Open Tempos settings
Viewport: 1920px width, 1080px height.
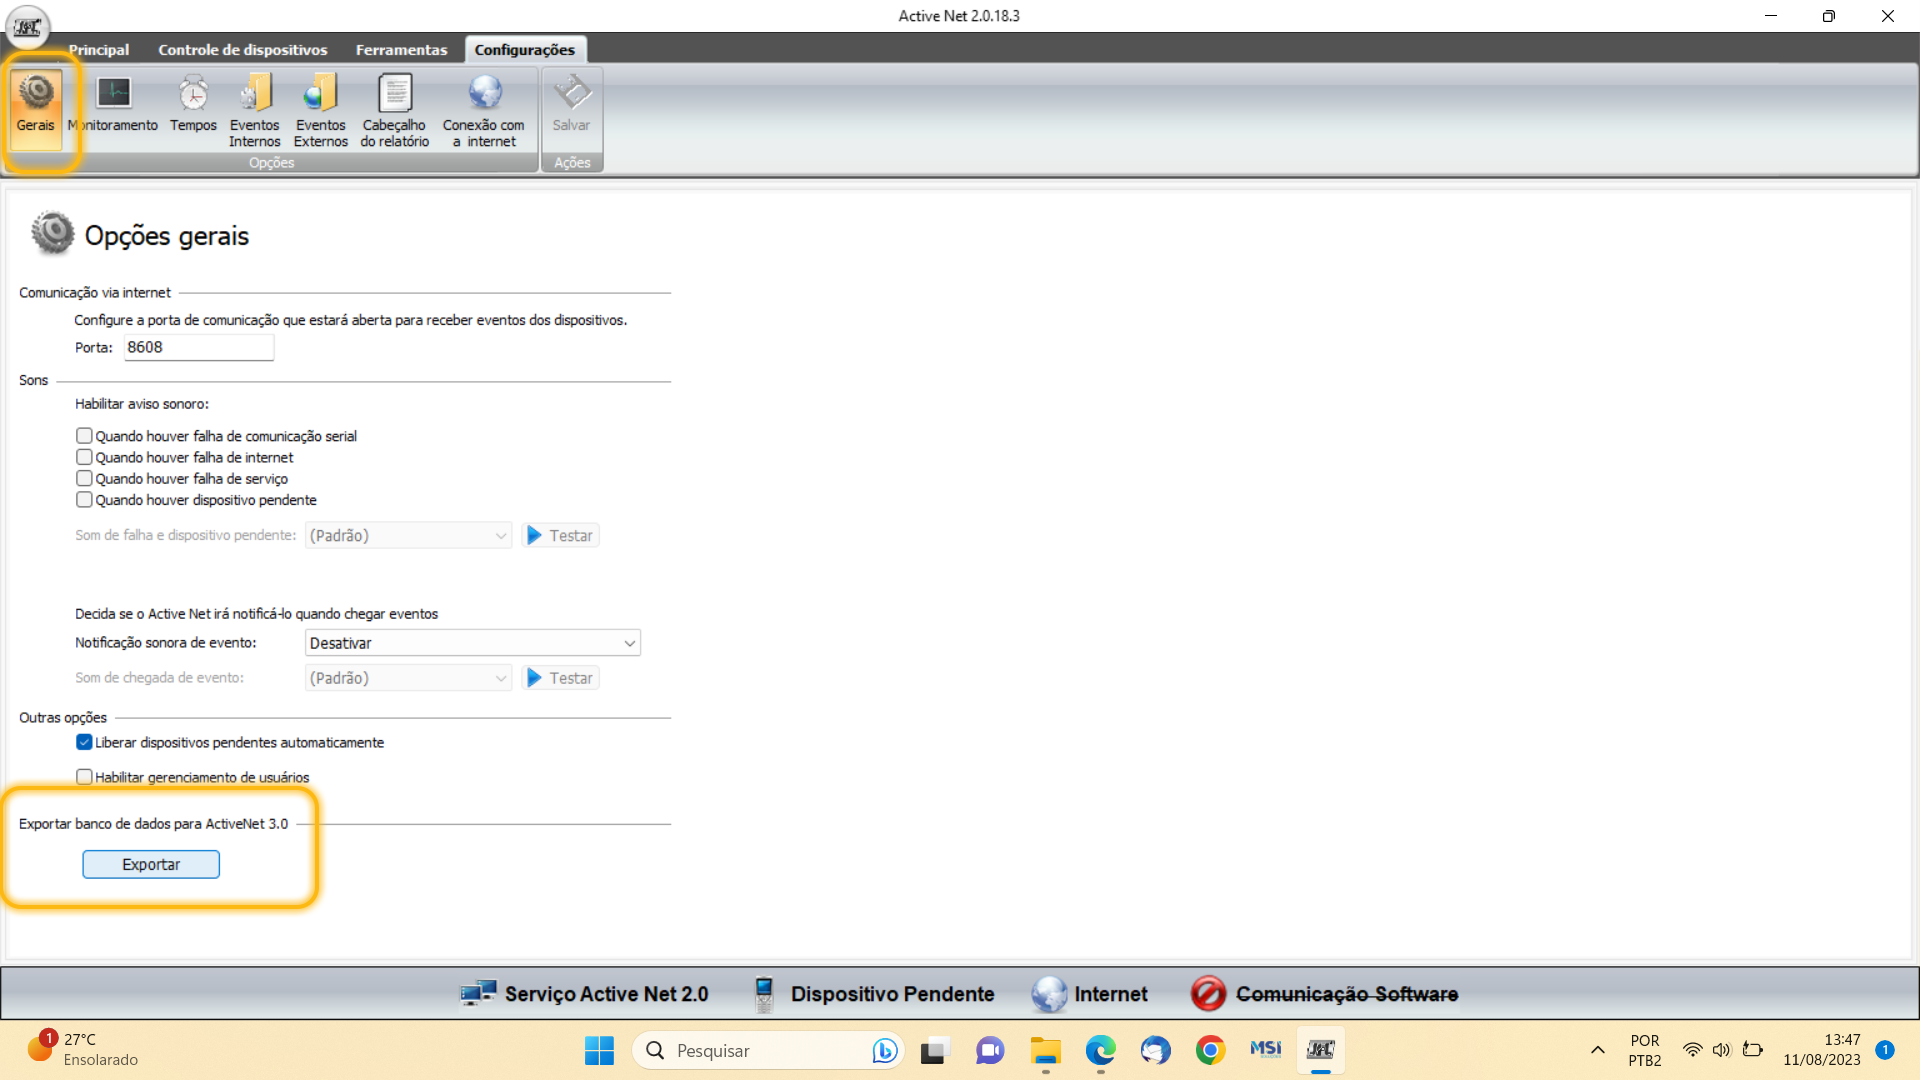tap(193, 104)
